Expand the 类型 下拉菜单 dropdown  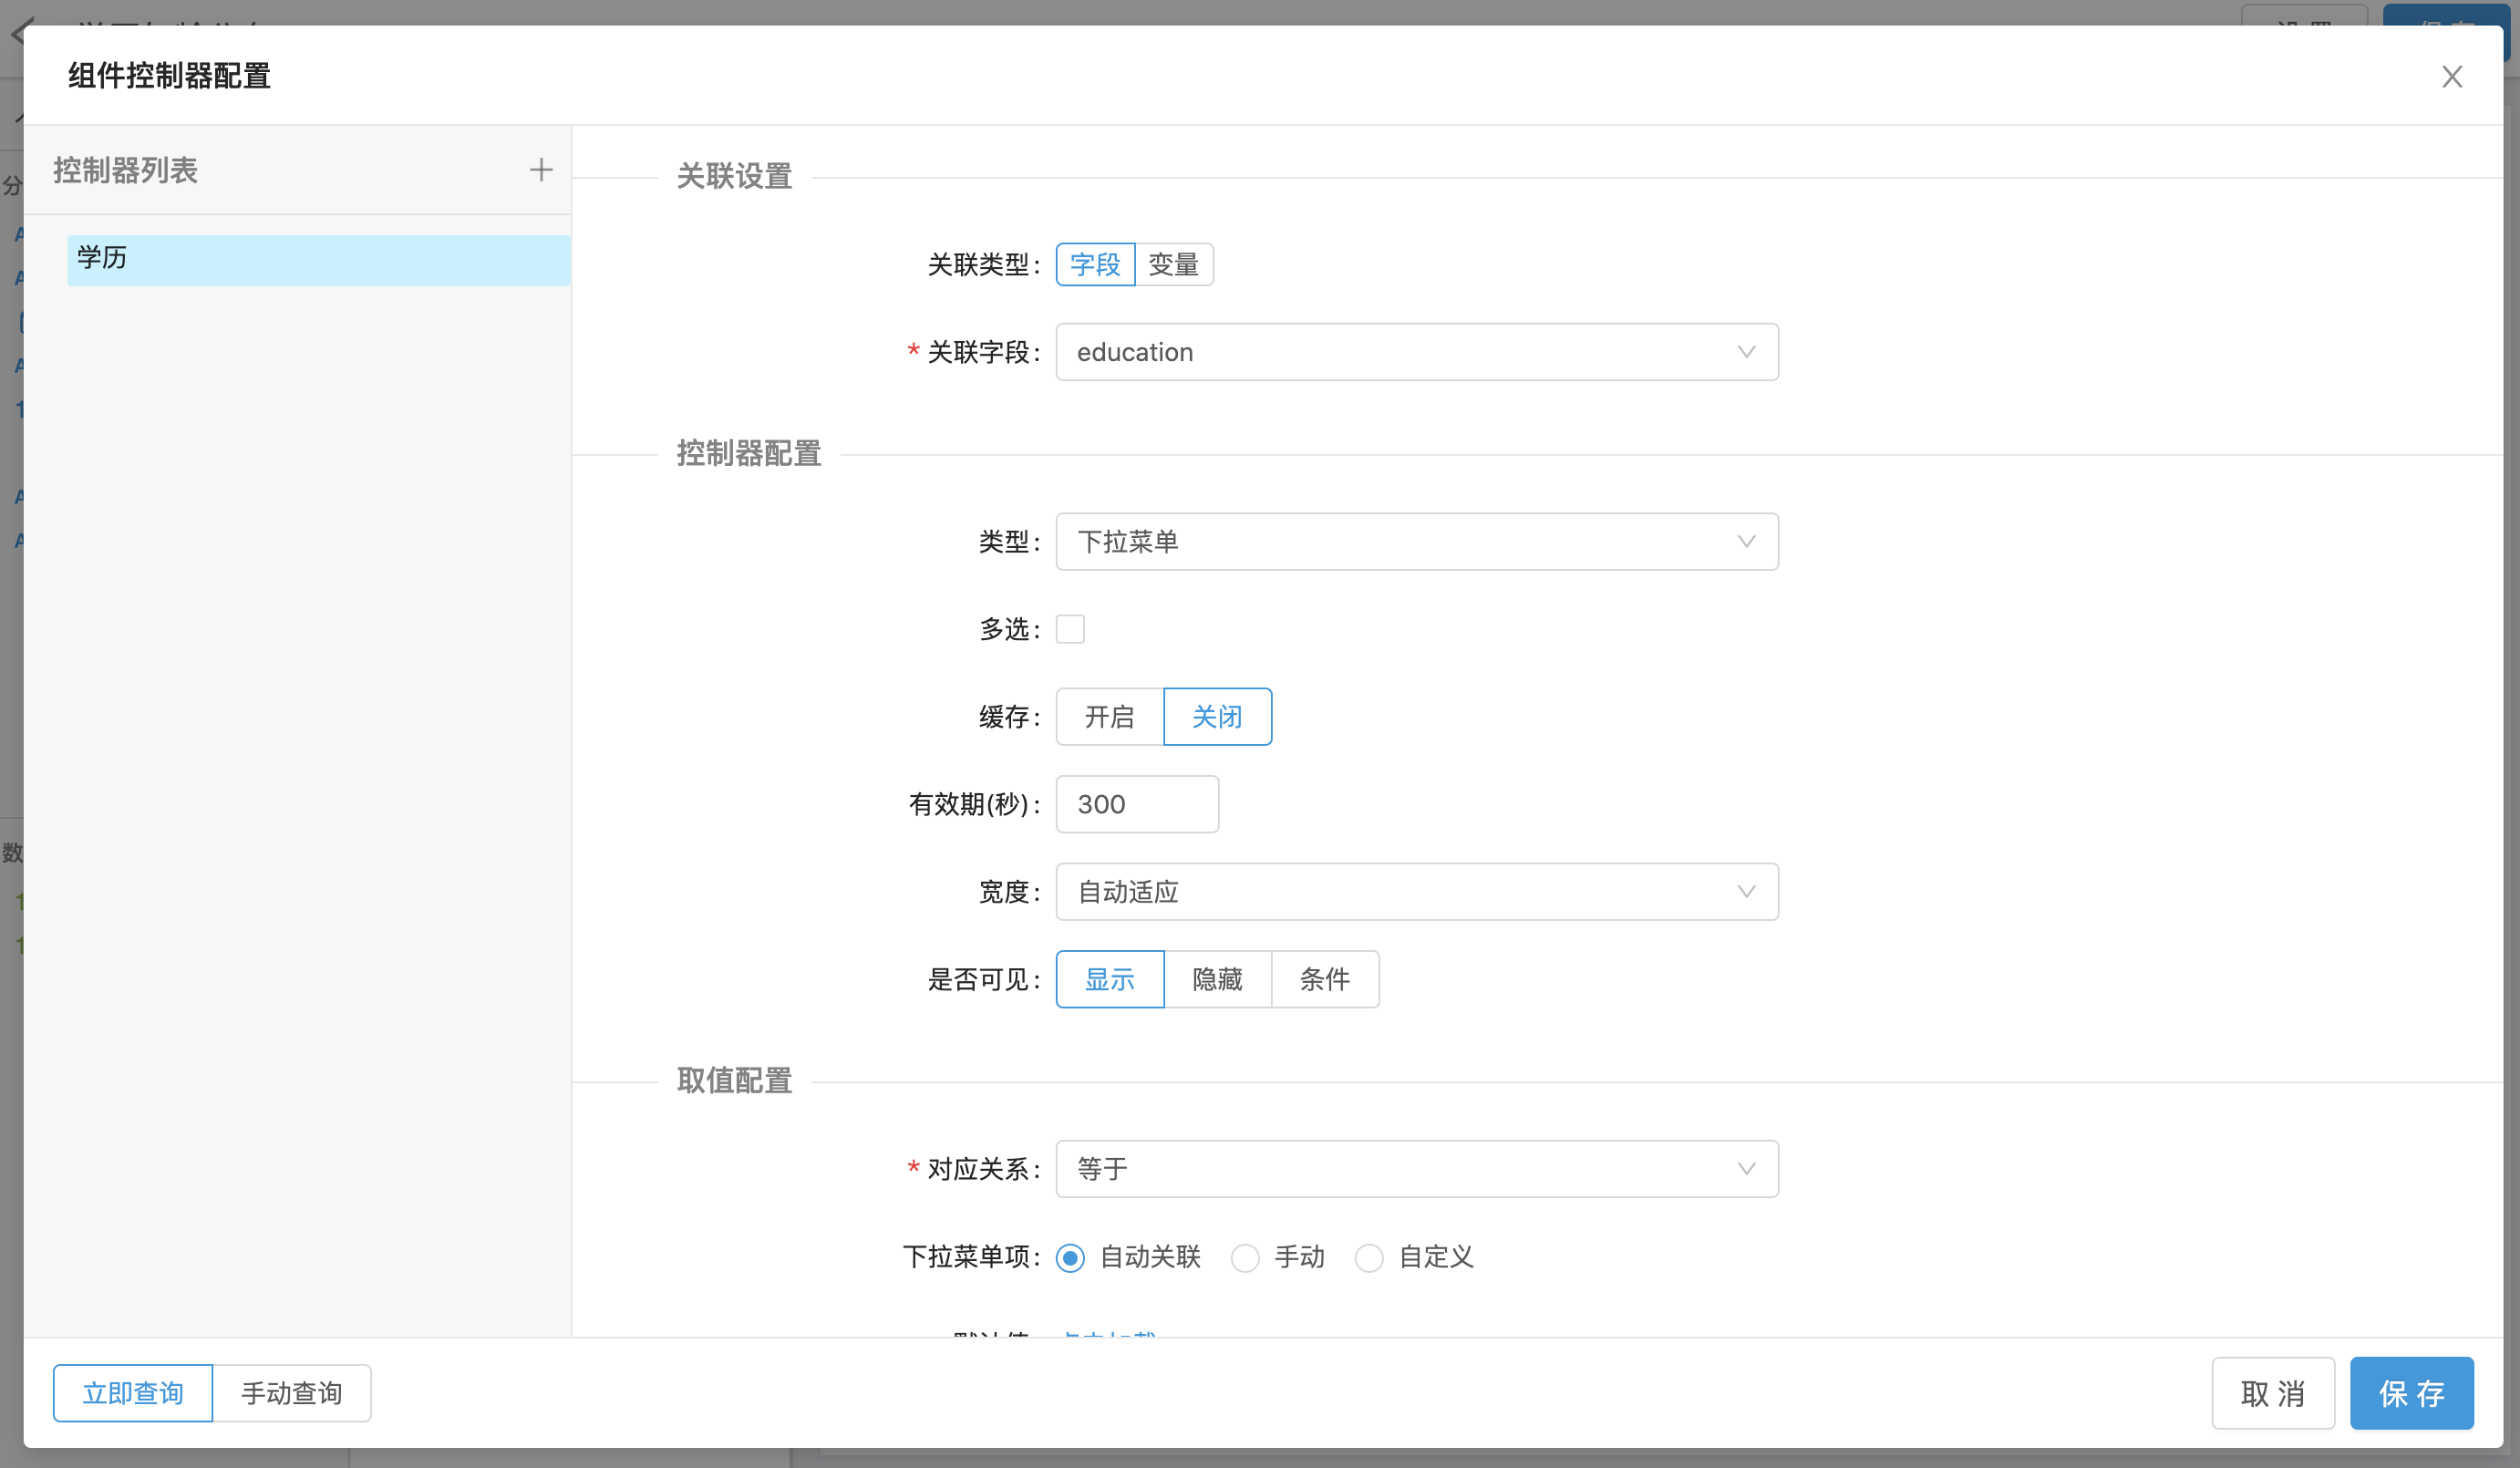coord(1416,542)
